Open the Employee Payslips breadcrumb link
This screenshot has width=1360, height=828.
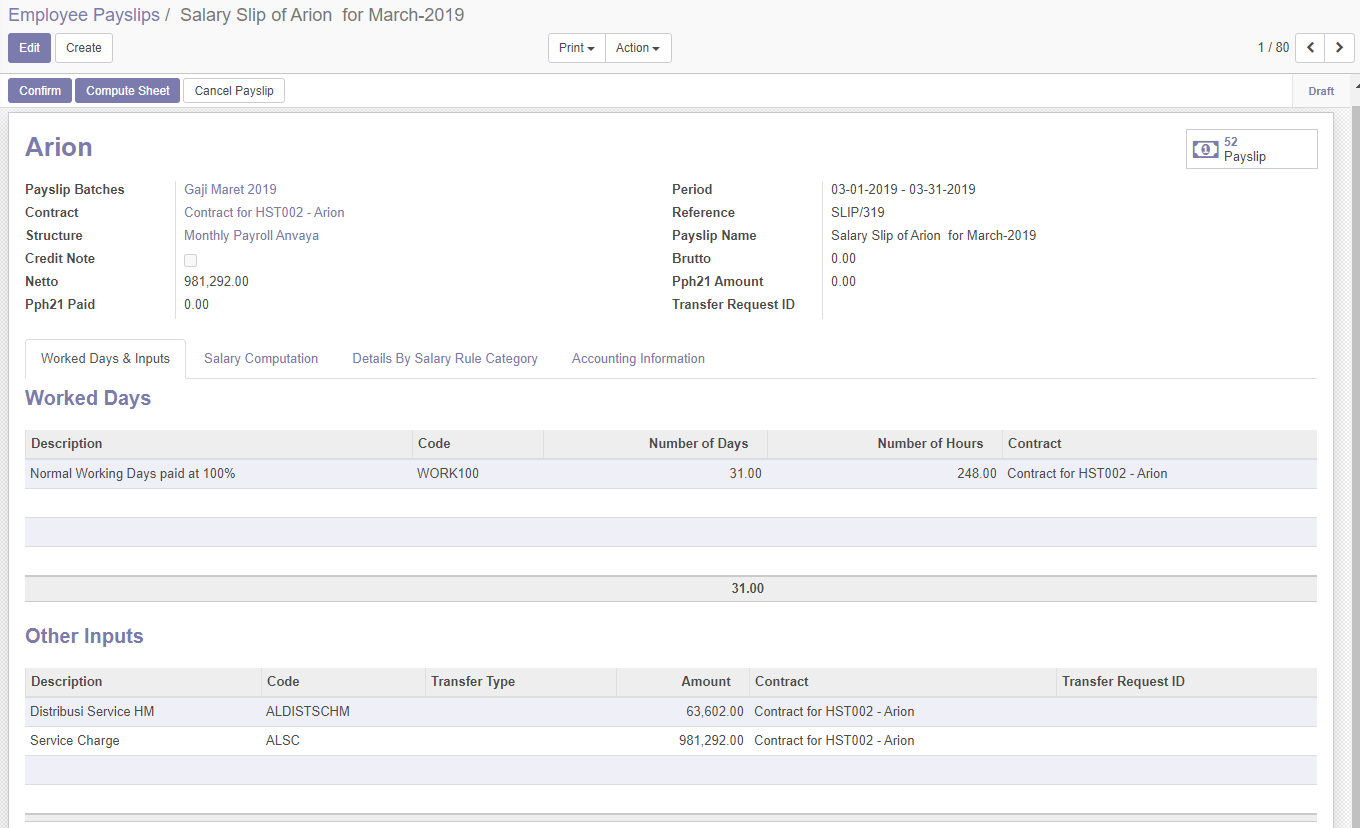(84, 15)
